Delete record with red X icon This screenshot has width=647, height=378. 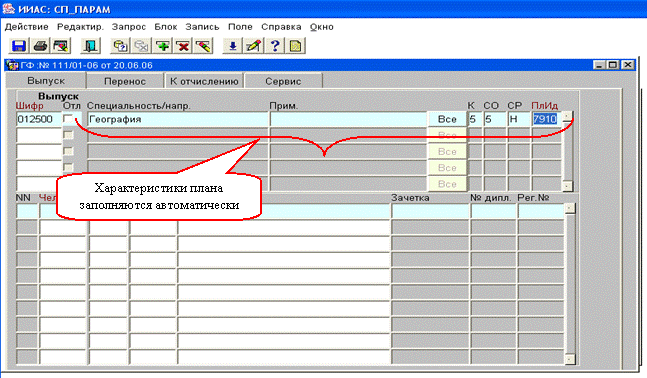(x=183, y=46)
